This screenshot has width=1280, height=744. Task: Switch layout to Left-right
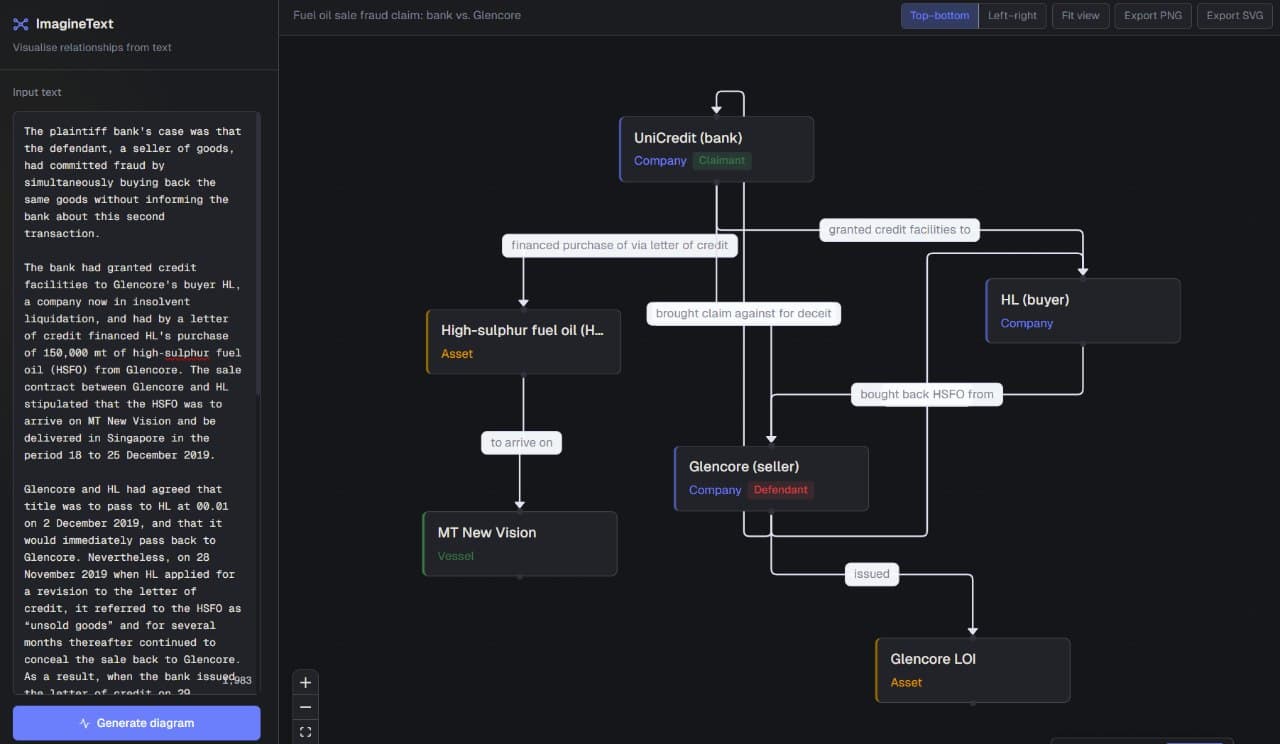pos(1012,16)
